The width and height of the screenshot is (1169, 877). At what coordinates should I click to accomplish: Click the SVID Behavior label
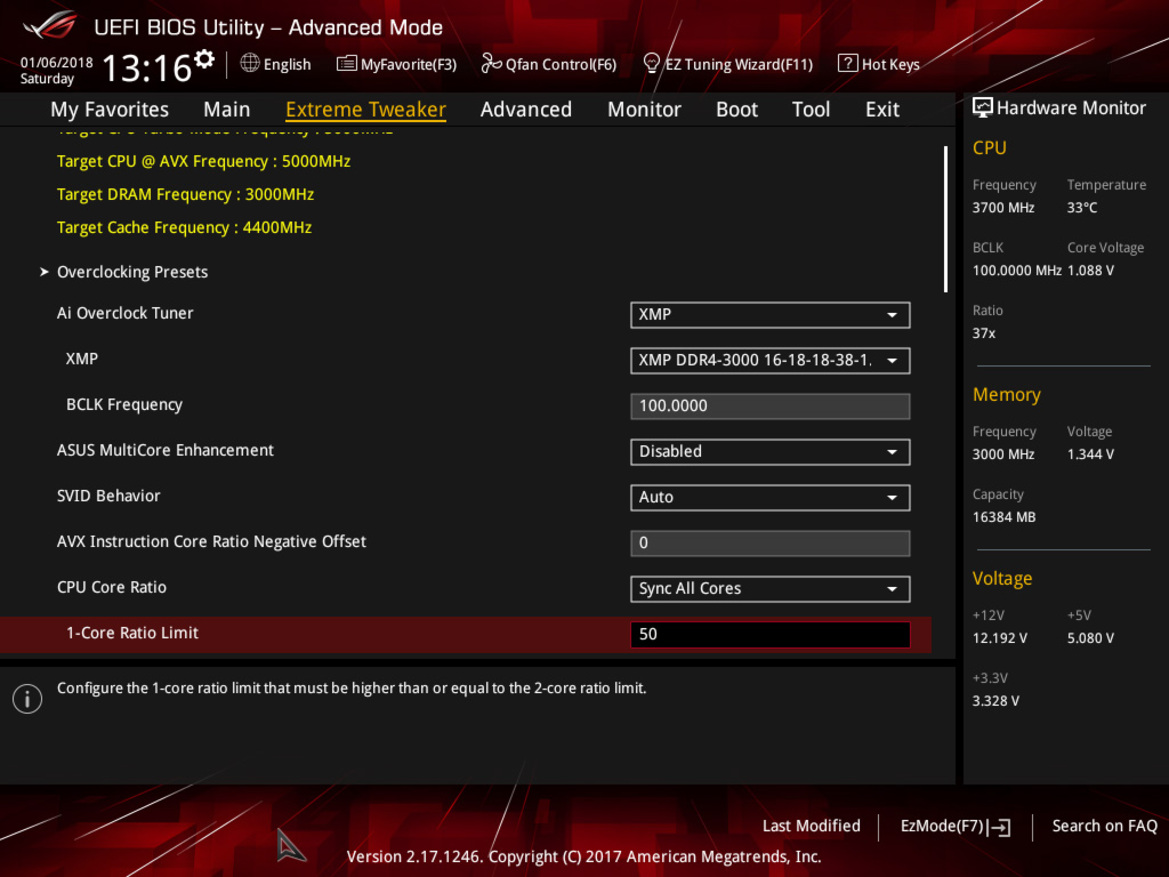(108, 496)
